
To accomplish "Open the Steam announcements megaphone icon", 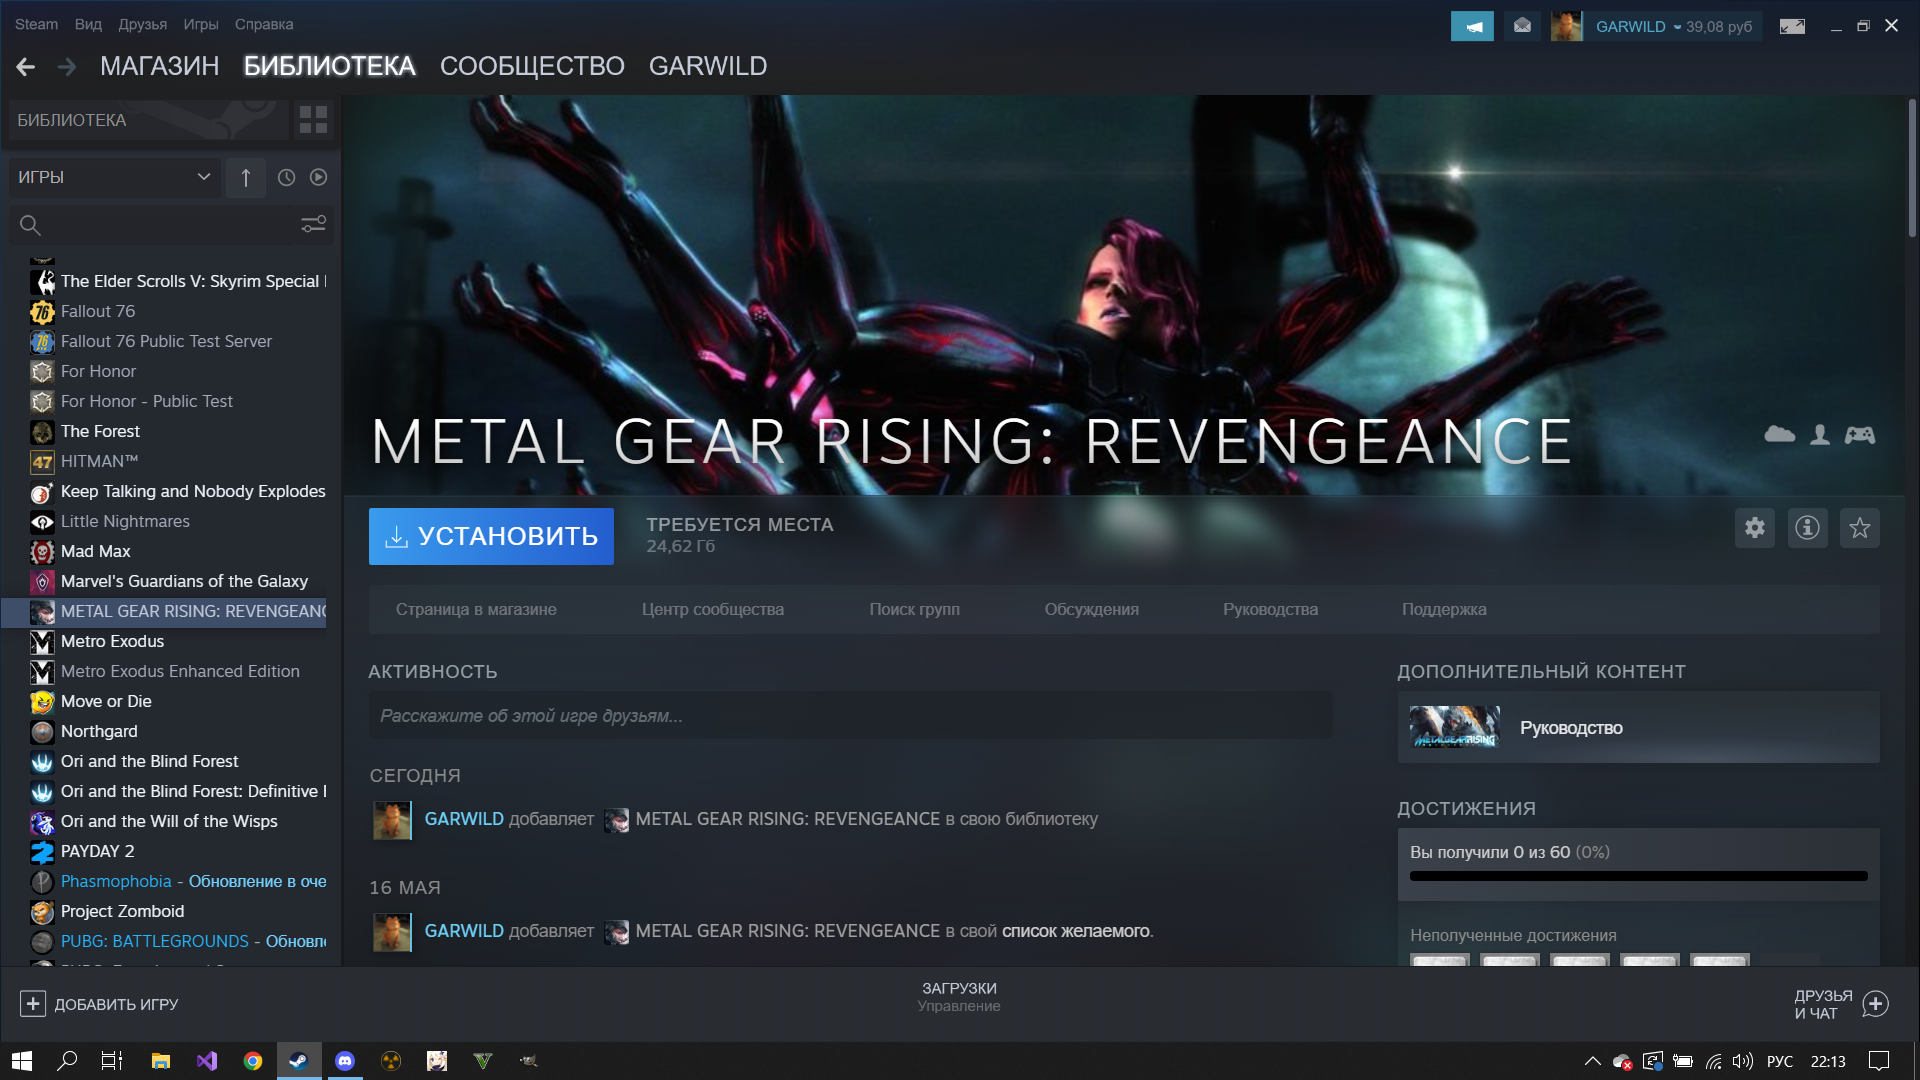I will [1472, 26].
